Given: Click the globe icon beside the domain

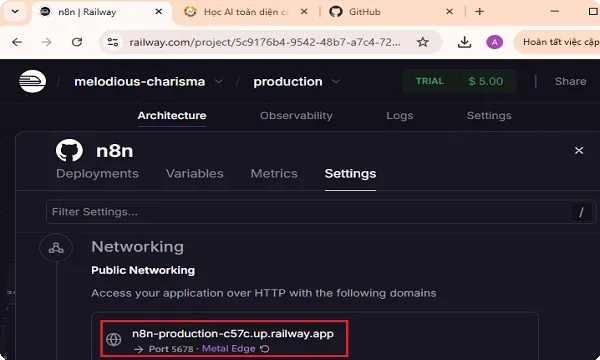Looking at the screenshot, I should pyautogui.click(x=114, y=339).
